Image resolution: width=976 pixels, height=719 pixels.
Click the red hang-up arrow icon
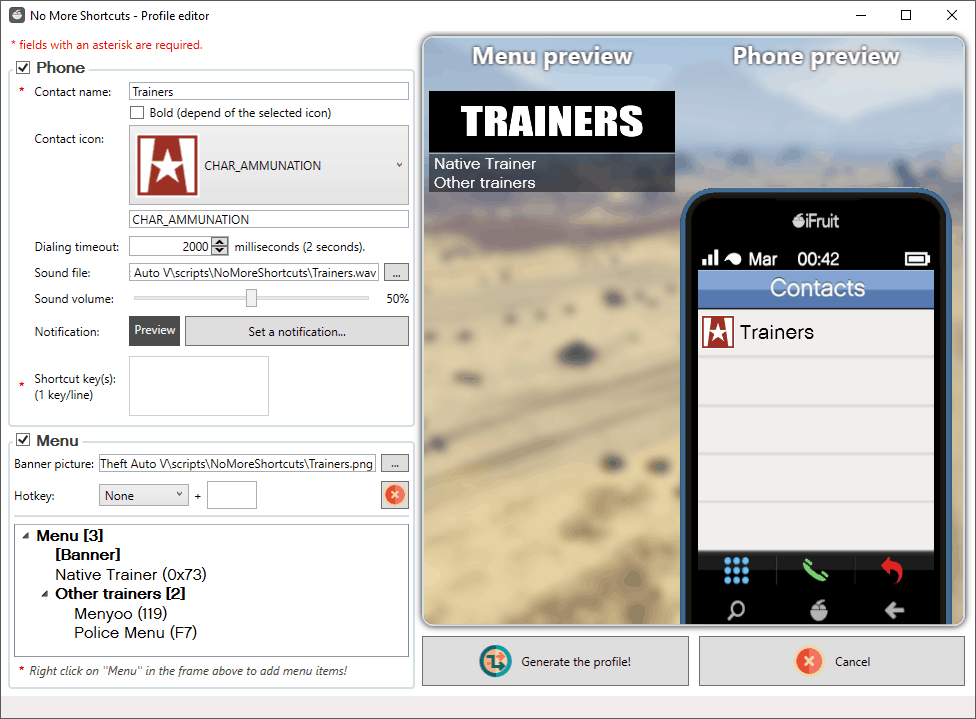click(x=892, y=570)
